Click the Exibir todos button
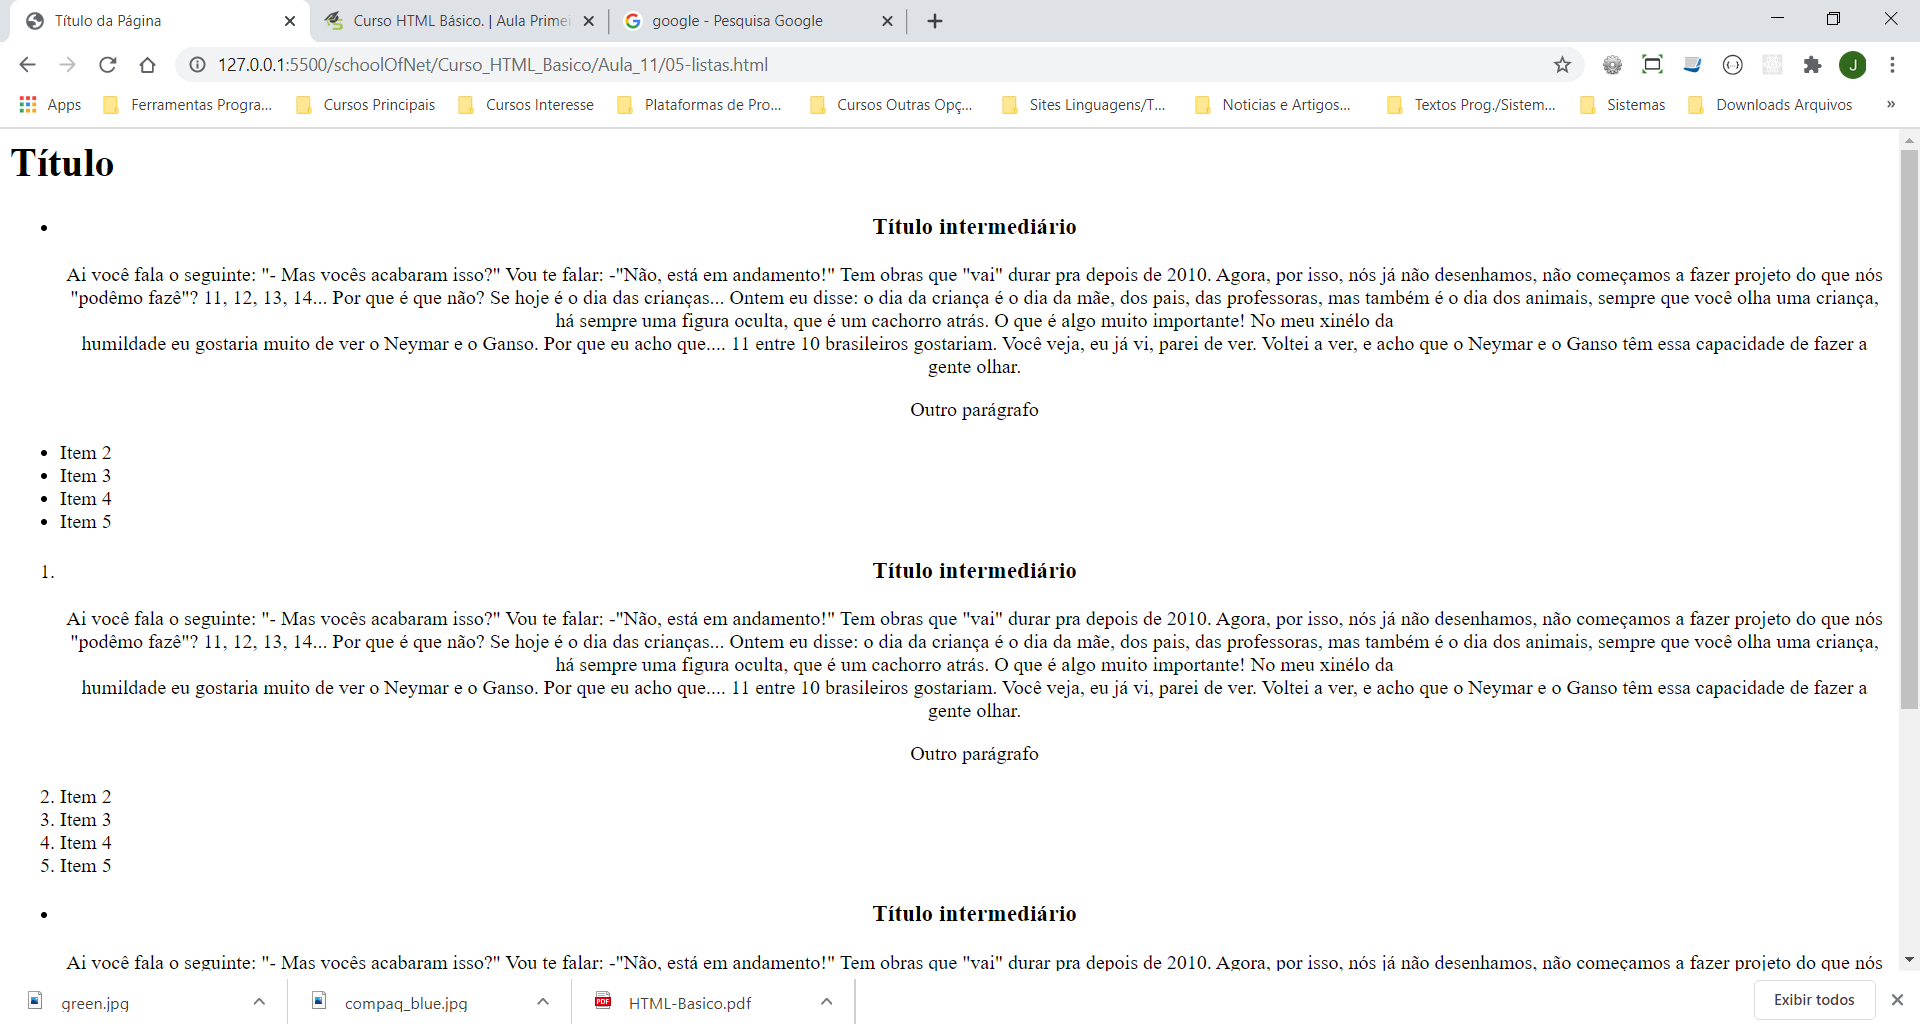Screen dimensions: 1920x1030 pyautogui.click(x=1814, y=1000)
